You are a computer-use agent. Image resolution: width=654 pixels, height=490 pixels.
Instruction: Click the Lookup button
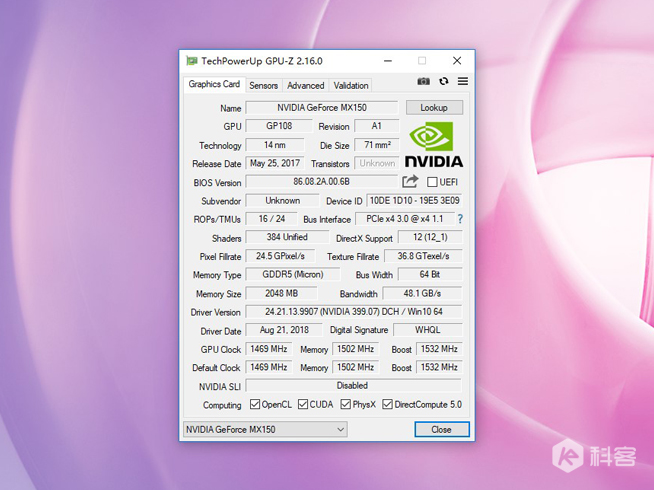click(x=434, y=108)
